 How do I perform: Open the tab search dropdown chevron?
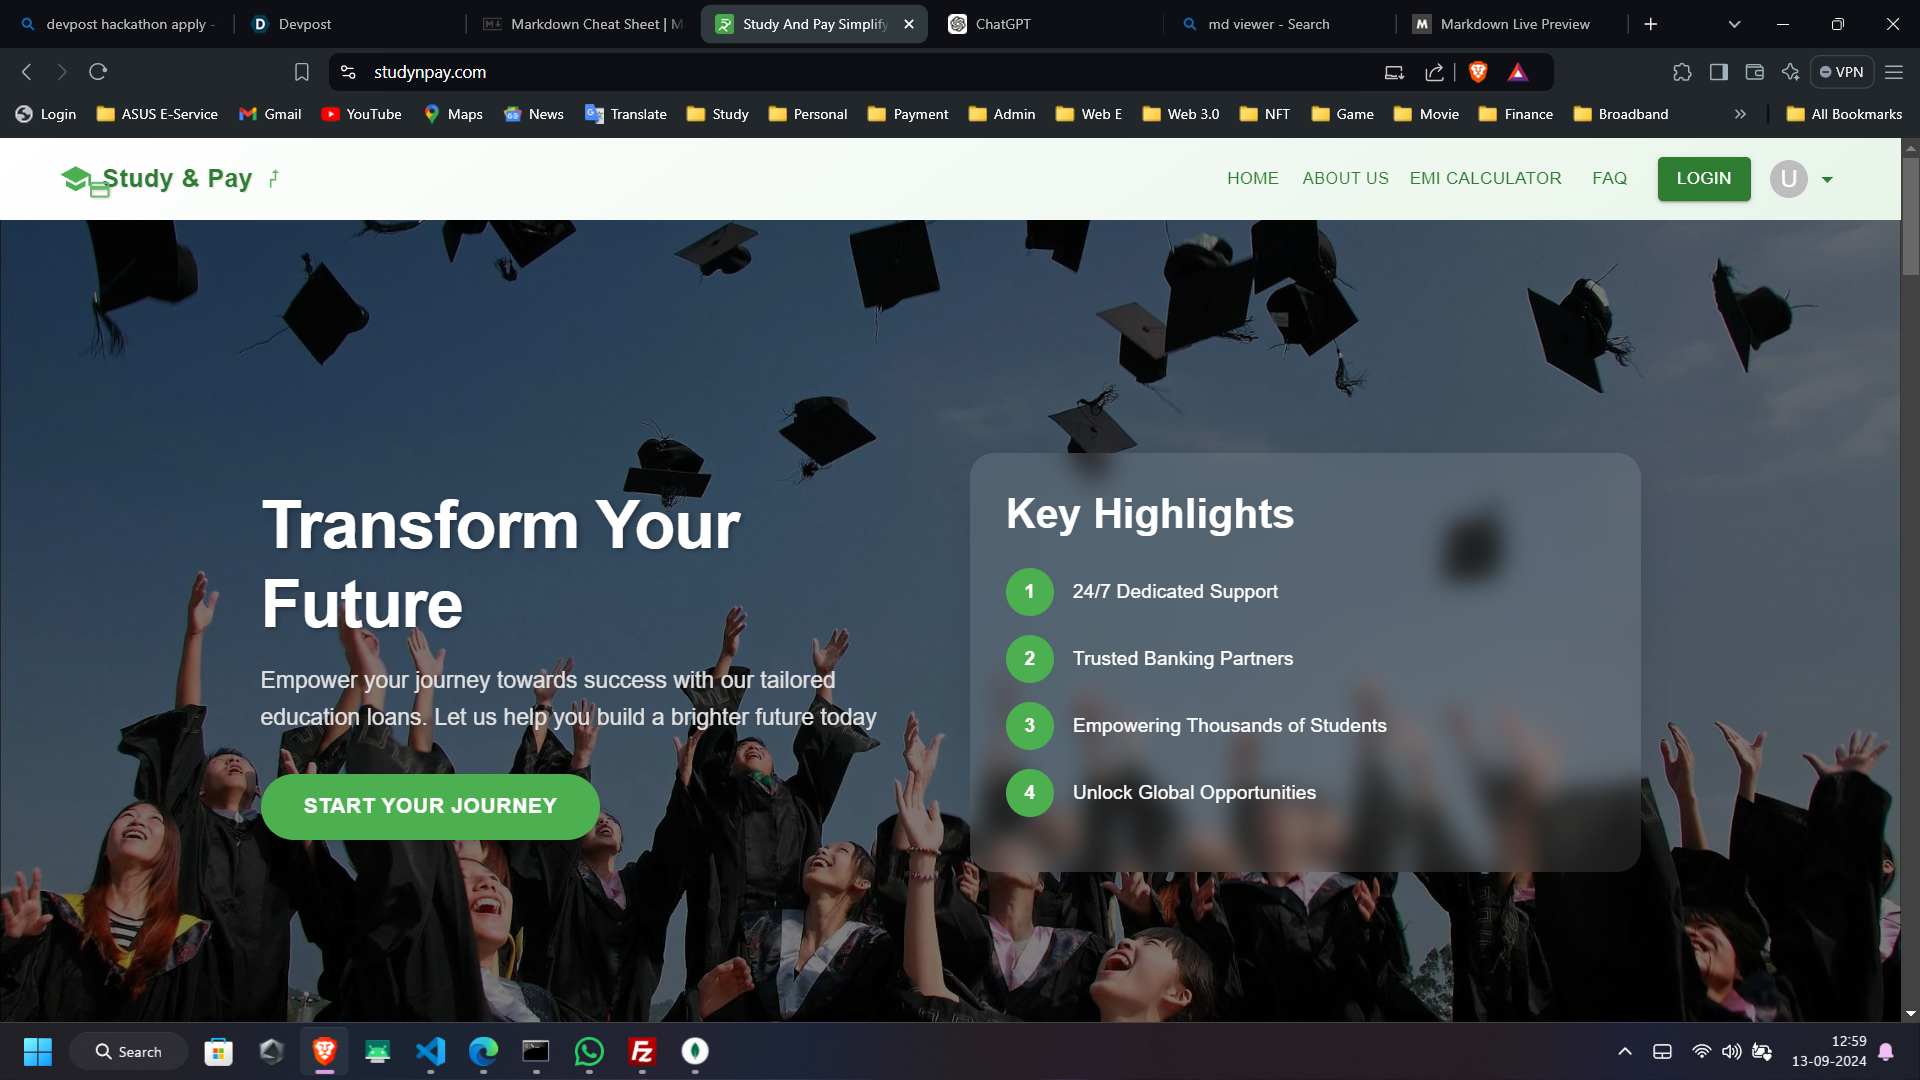1733,23
